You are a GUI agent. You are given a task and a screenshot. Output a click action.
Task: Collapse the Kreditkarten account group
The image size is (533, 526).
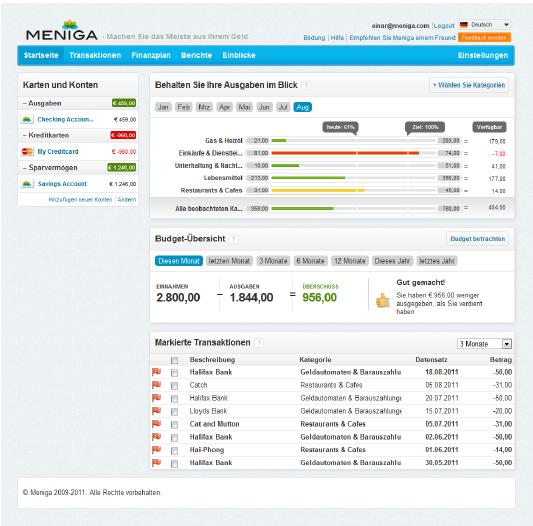click(x=24, y=135)
